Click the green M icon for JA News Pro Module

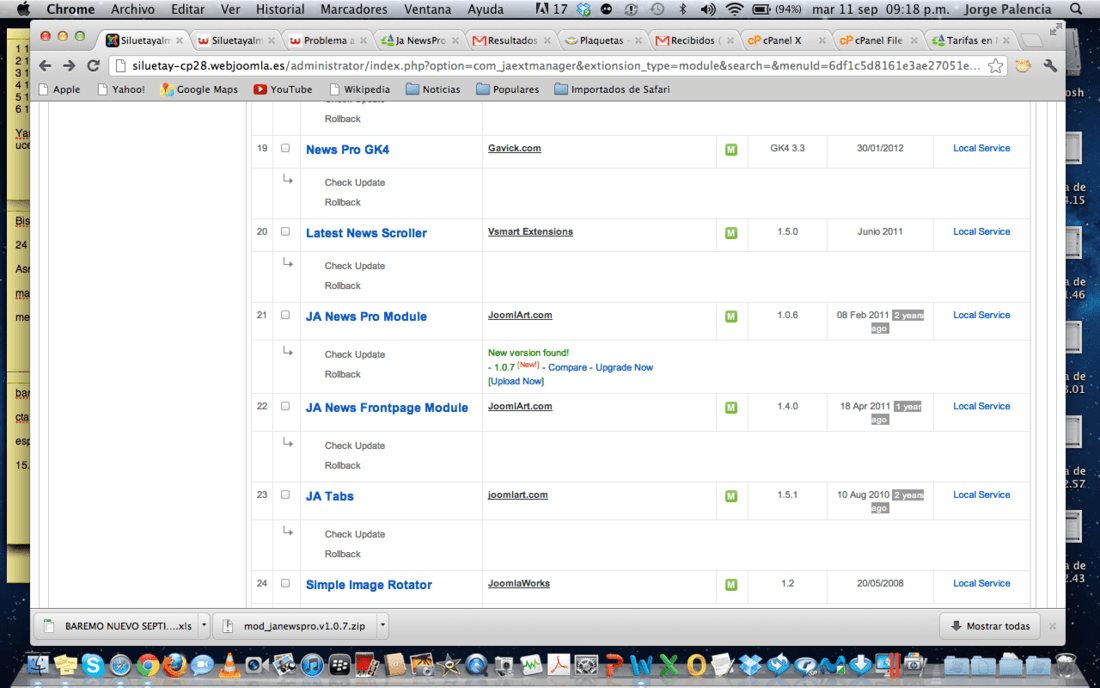click(x=731, y=316)
